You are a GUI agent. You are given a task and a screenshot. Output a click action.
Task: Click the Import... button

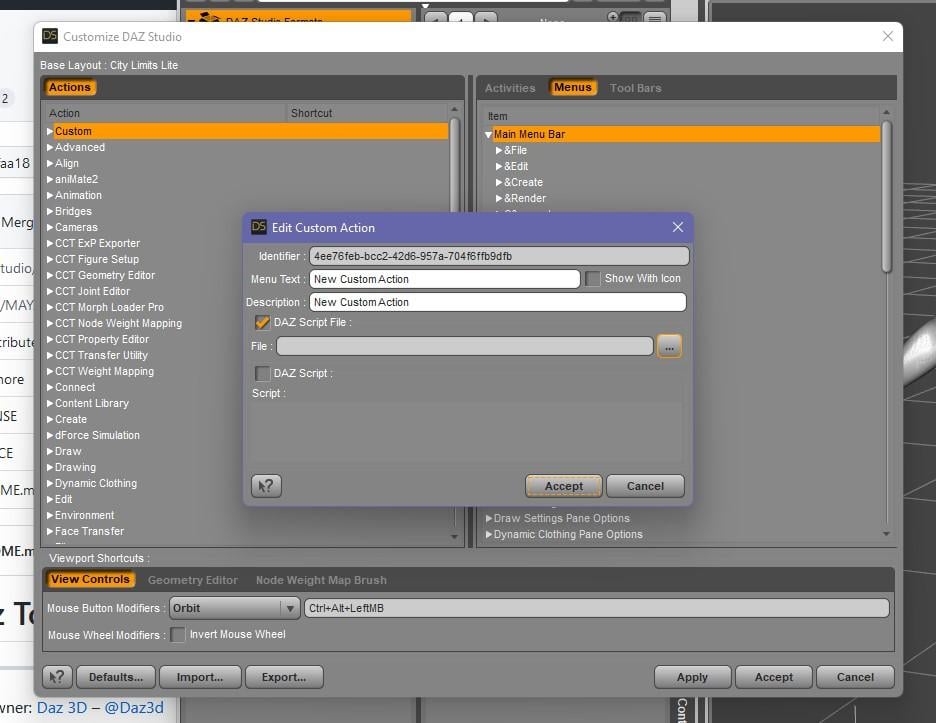coord(200,677)
